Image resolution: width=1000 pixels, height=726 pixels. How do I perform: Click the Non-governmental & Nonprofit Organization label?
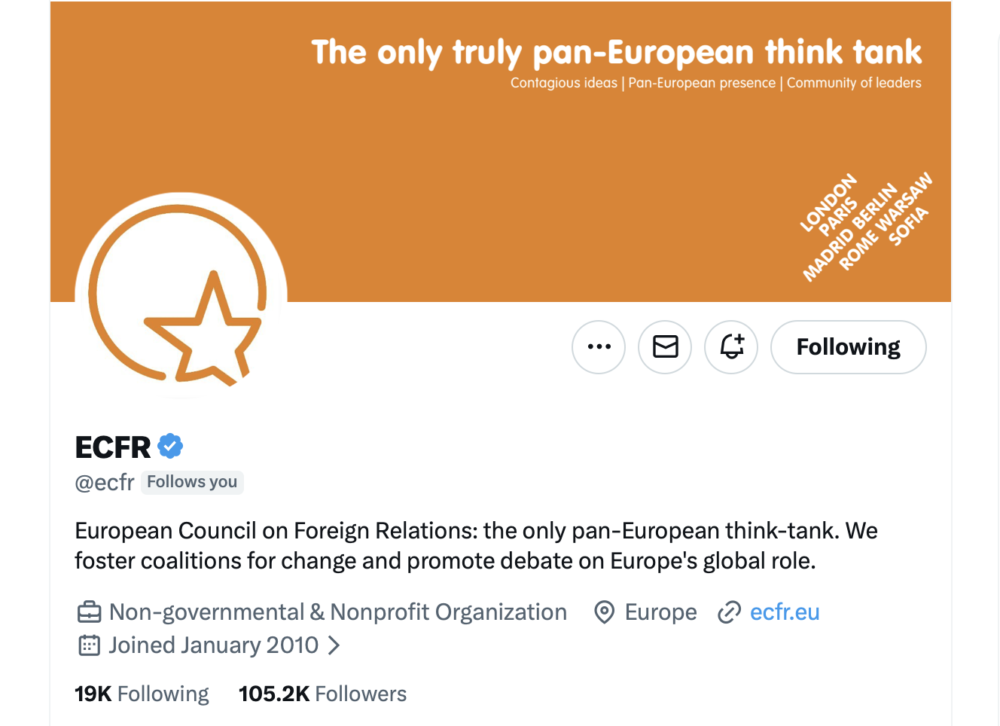[338, 612]
